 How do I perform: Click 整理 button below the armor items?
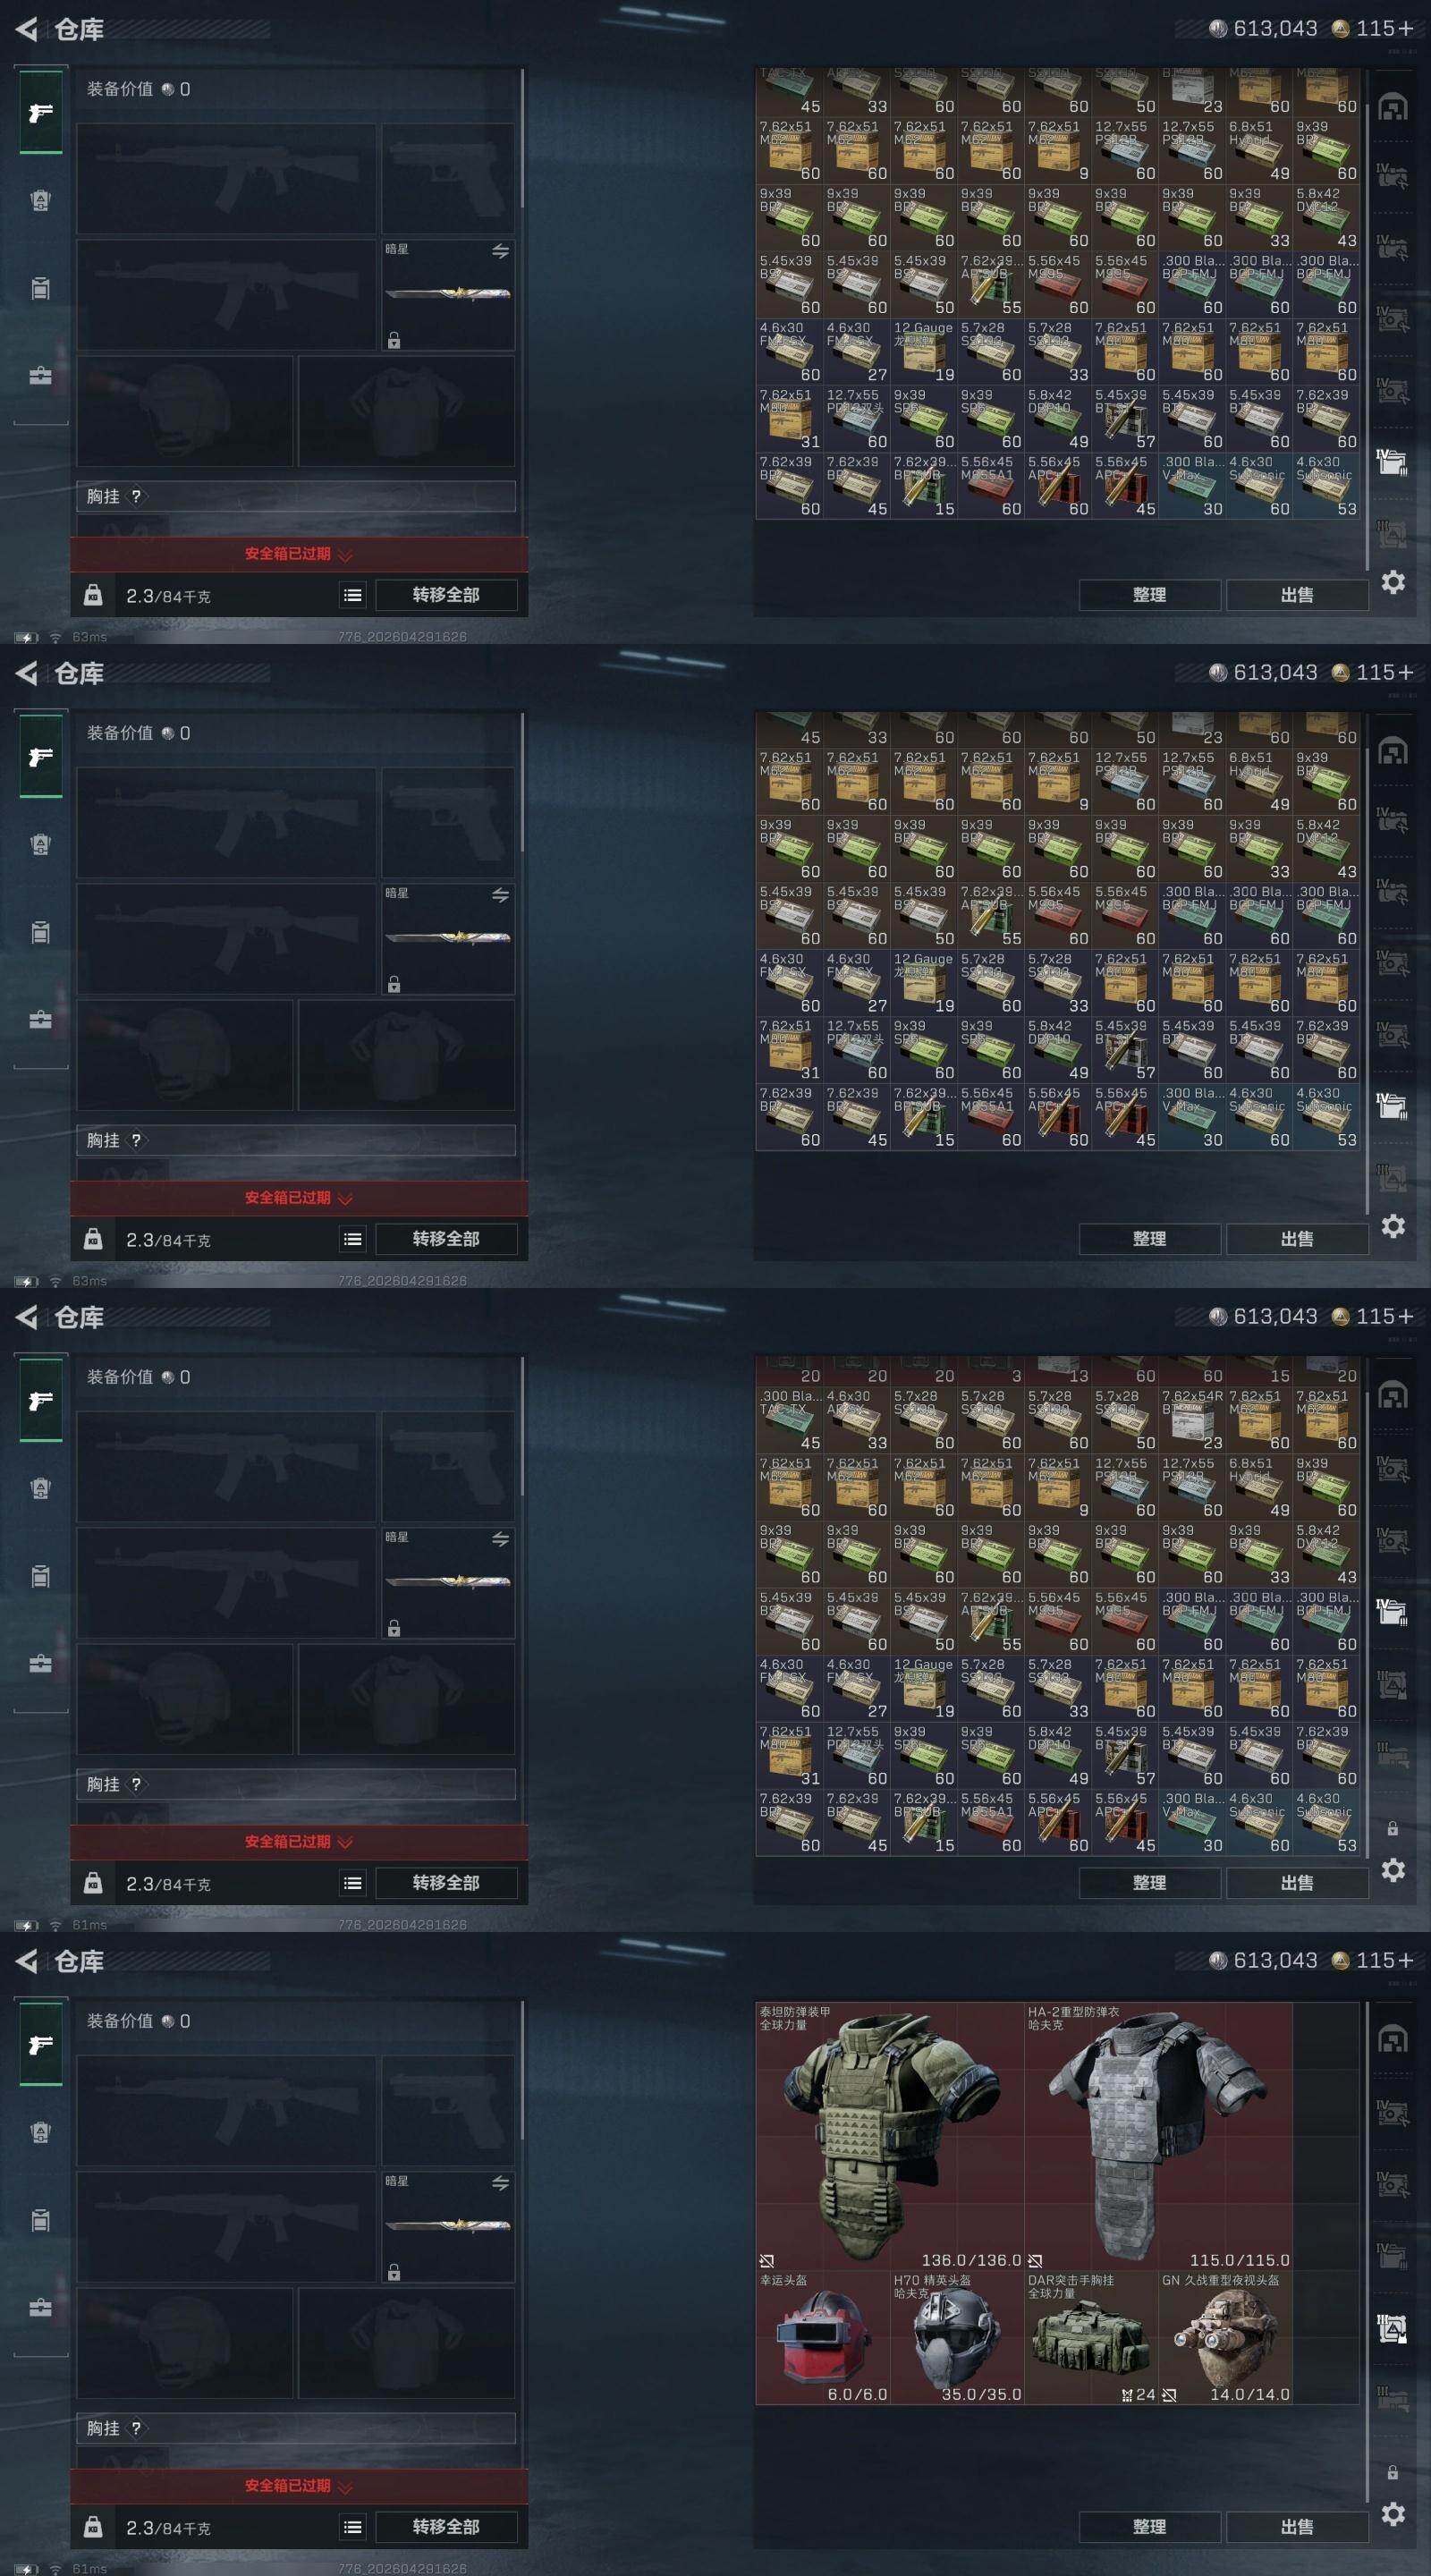(x=1149, y=2527)
